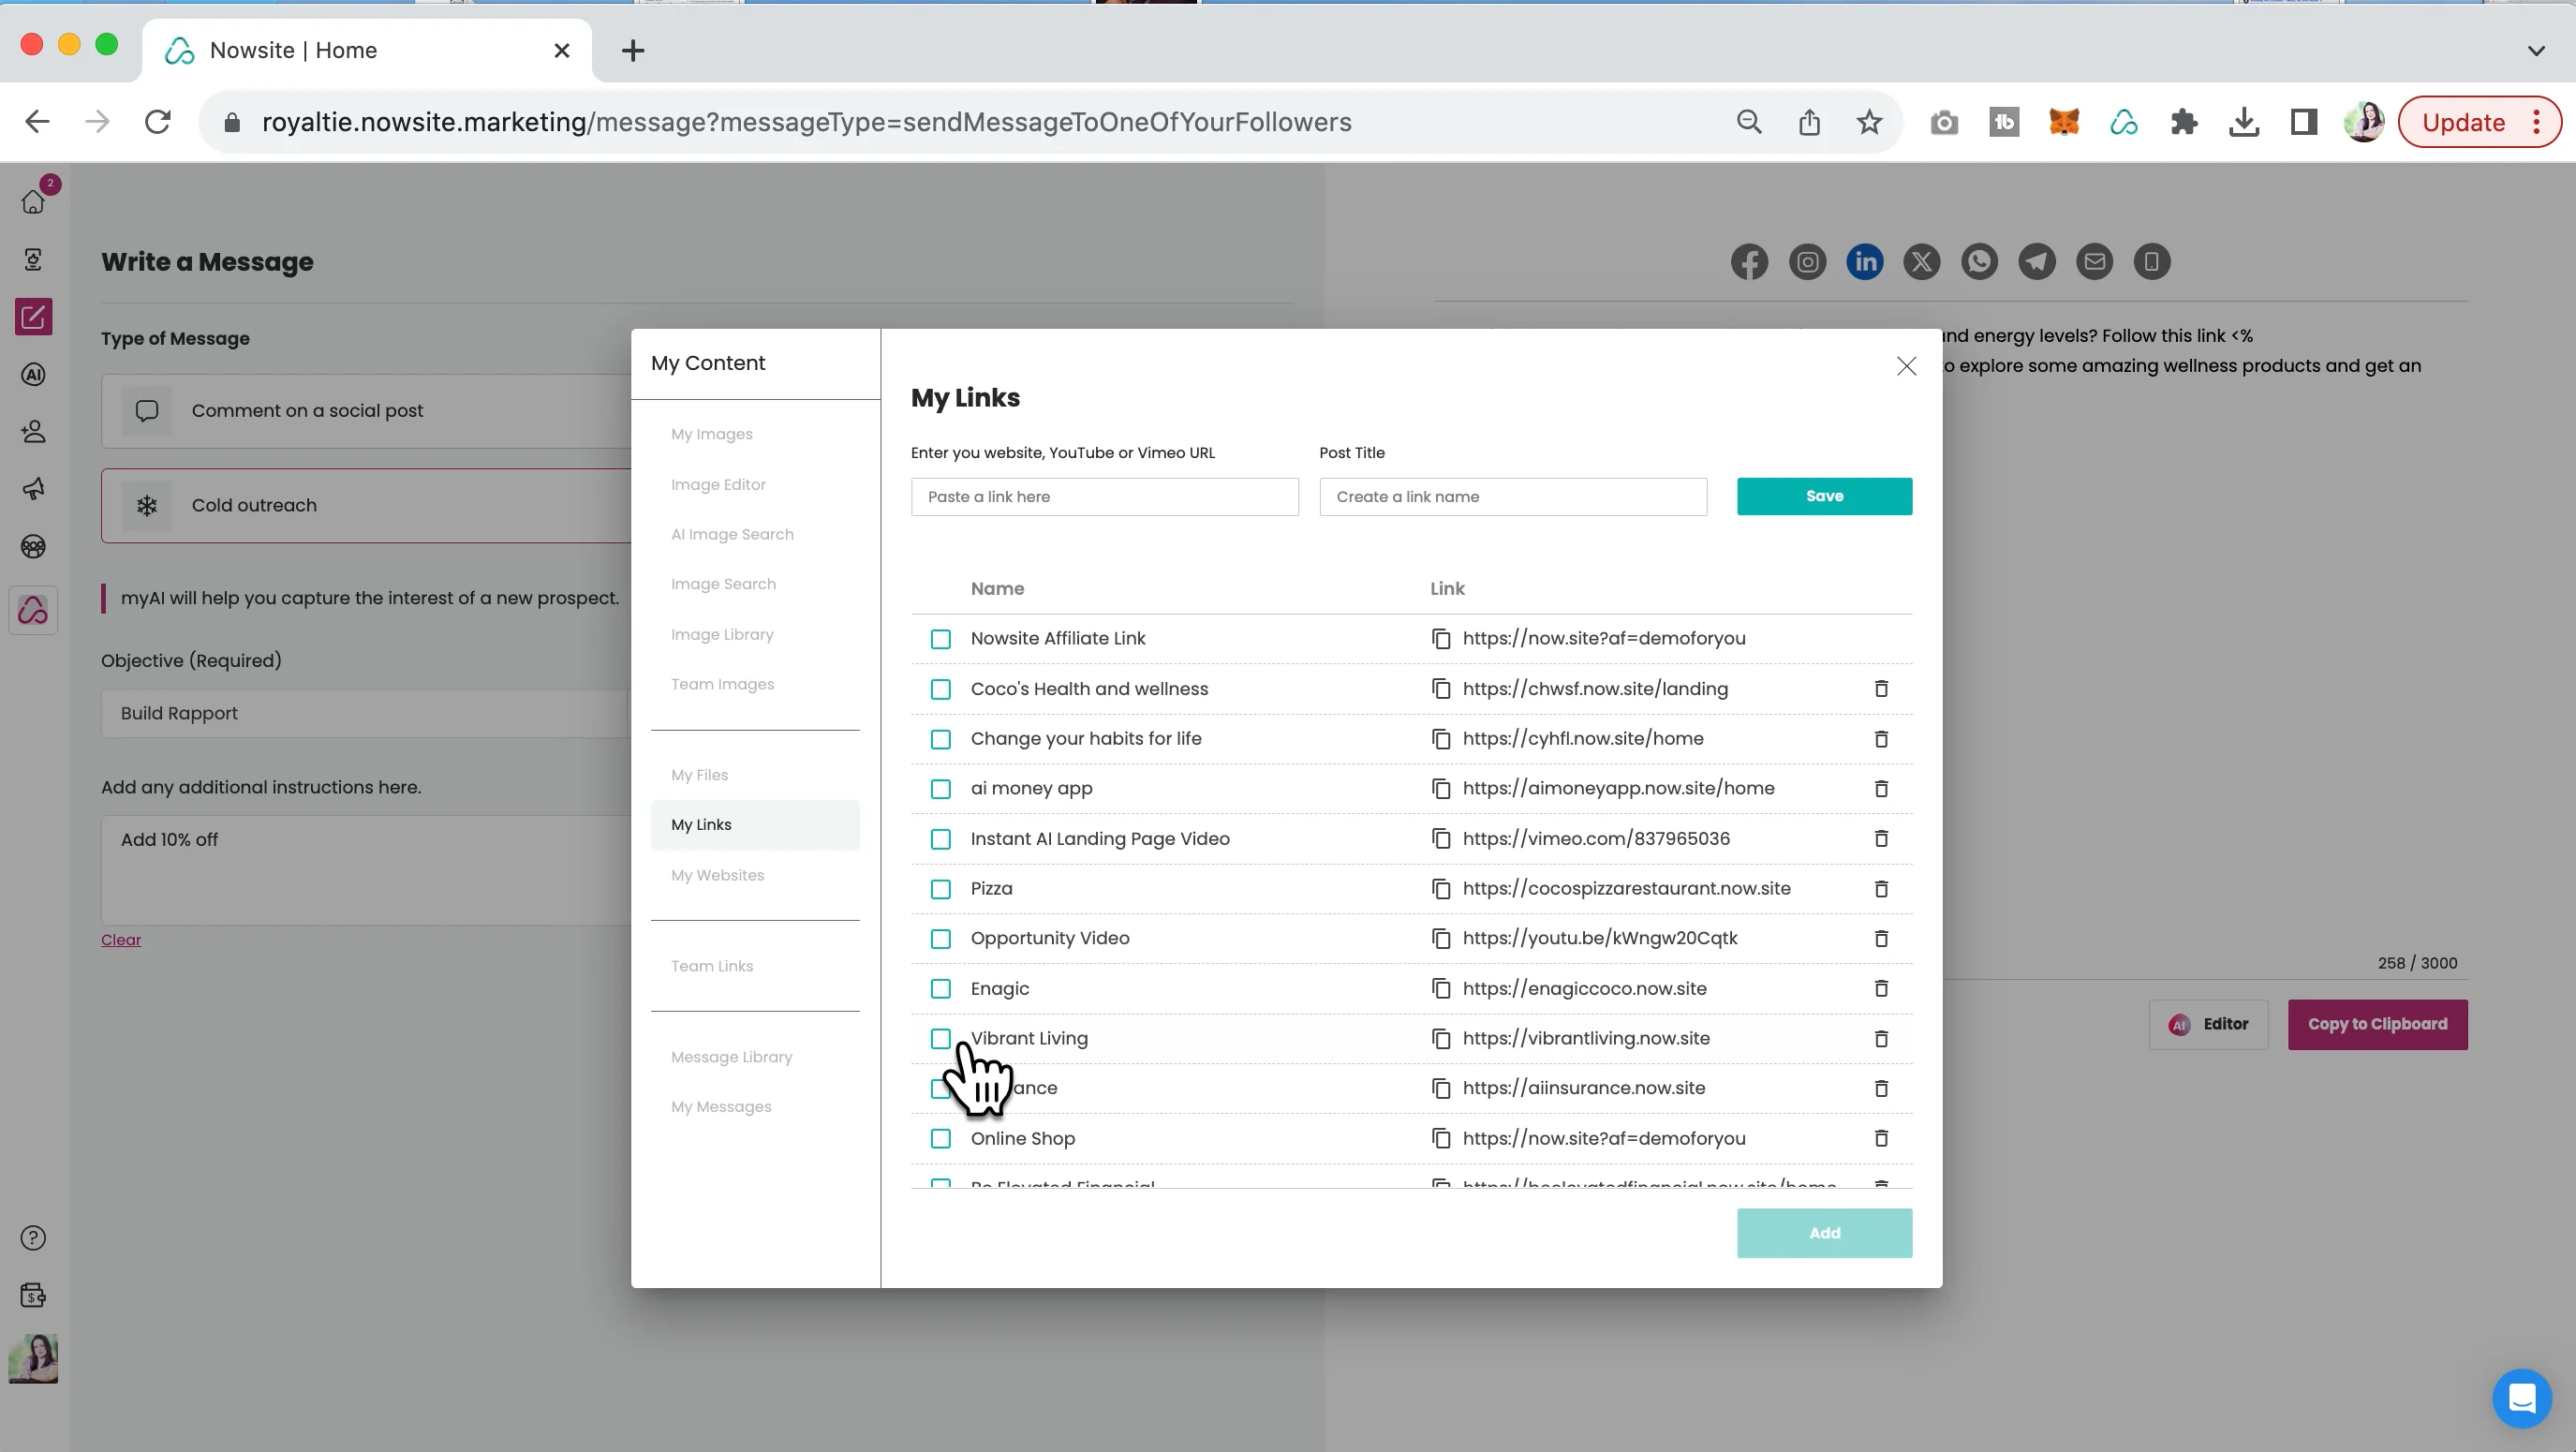Open the myAI tool in the sidebar

tap(33, 374)
